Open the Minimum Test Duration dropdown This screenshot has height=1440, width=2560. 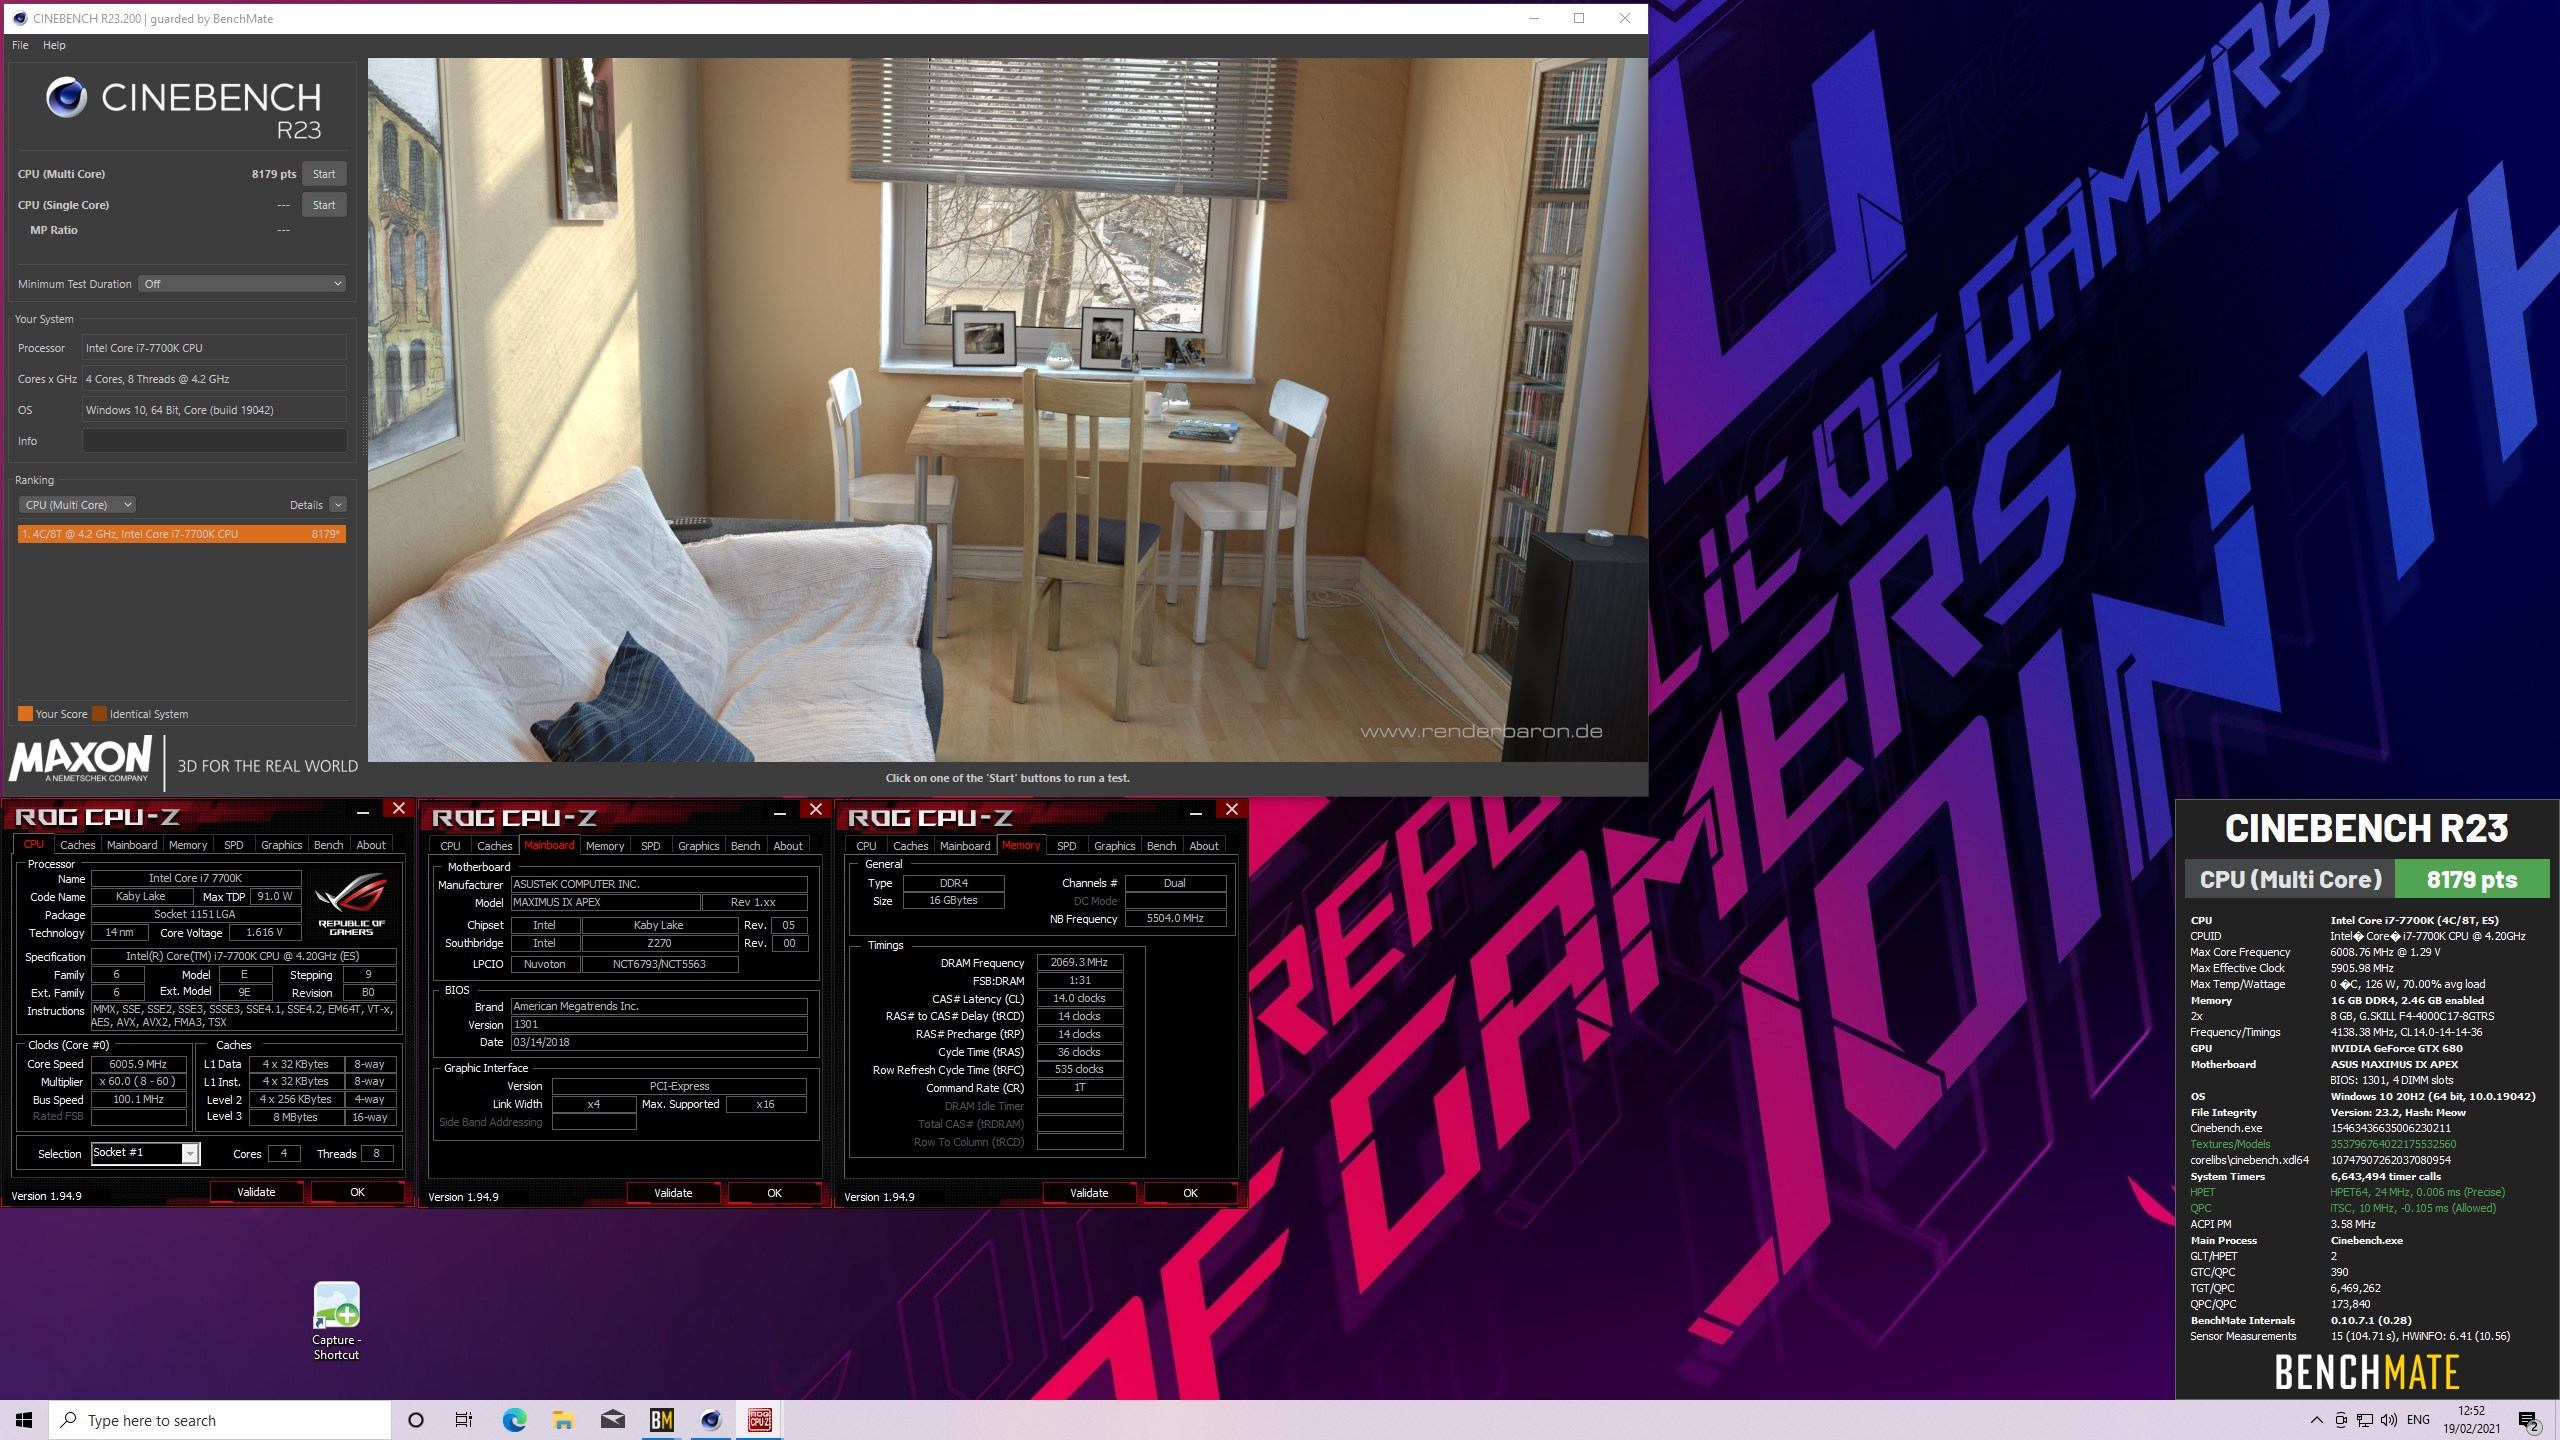pos(242,284)
